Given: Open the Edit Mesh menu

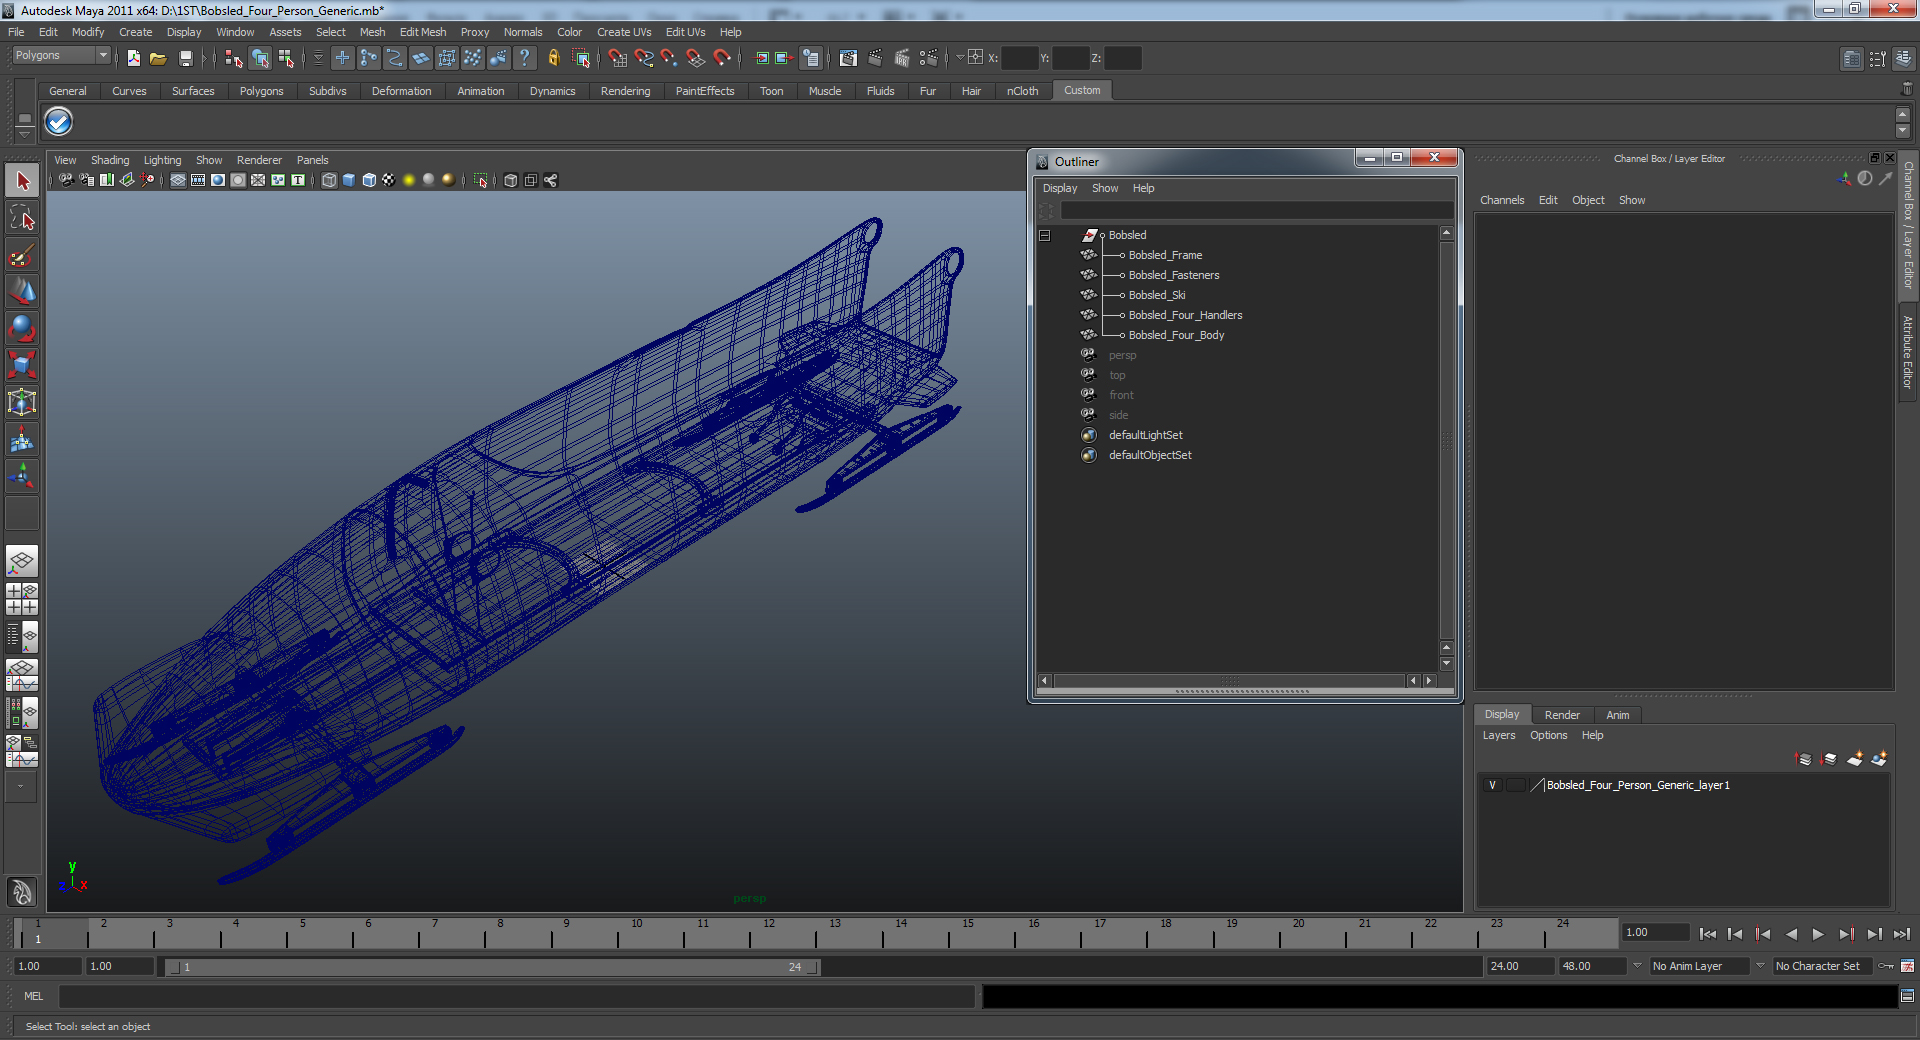Looking at the screenshot, I should 423,32.
